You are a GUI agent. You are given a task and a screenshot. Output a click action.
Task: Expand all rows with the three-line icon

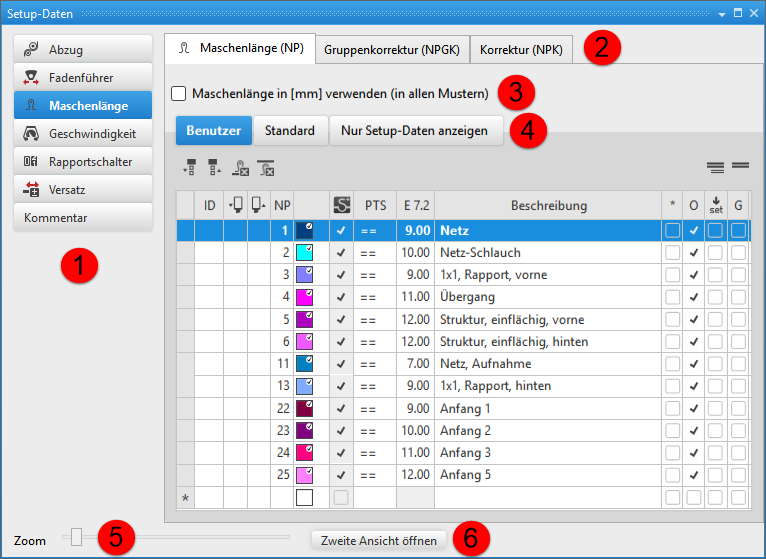point(715,167)
